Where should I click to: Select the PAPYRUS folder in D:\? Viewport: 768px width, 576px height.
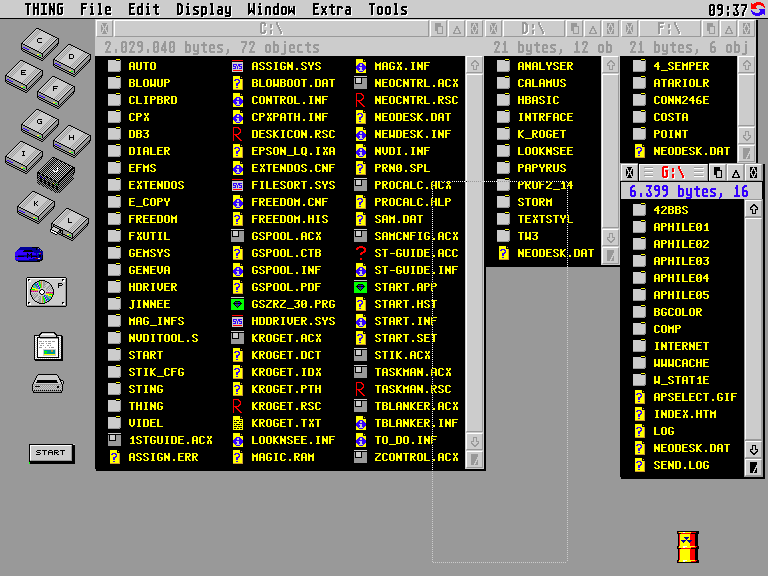tap(531, 168)
